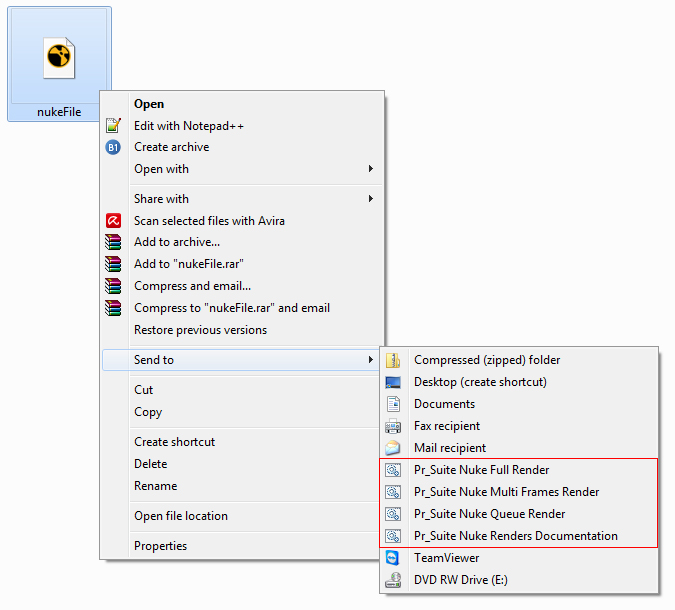
Task: Click the TeamViewer icon in Send to
Action: pos(393,558)
